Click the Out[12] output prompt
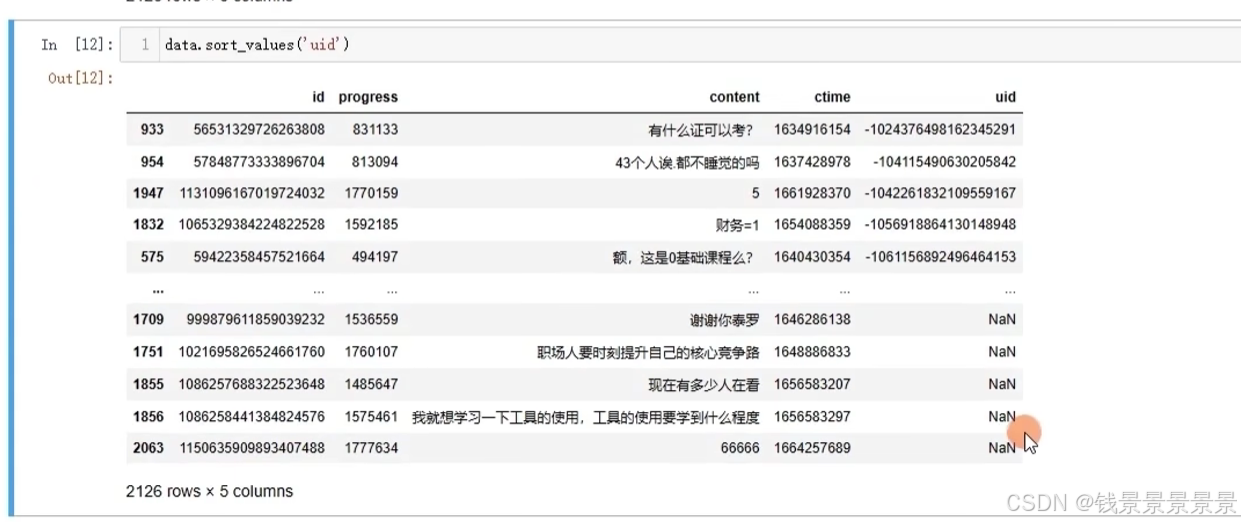1241x522 pixels. 81,78
